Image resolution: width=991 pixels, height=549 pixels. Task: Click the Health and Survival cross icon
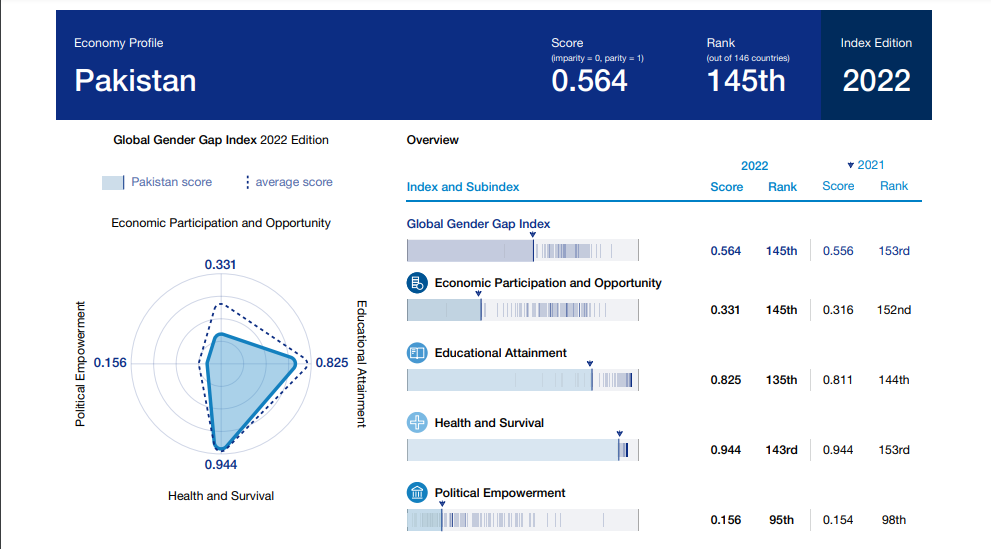coord(417,423)
